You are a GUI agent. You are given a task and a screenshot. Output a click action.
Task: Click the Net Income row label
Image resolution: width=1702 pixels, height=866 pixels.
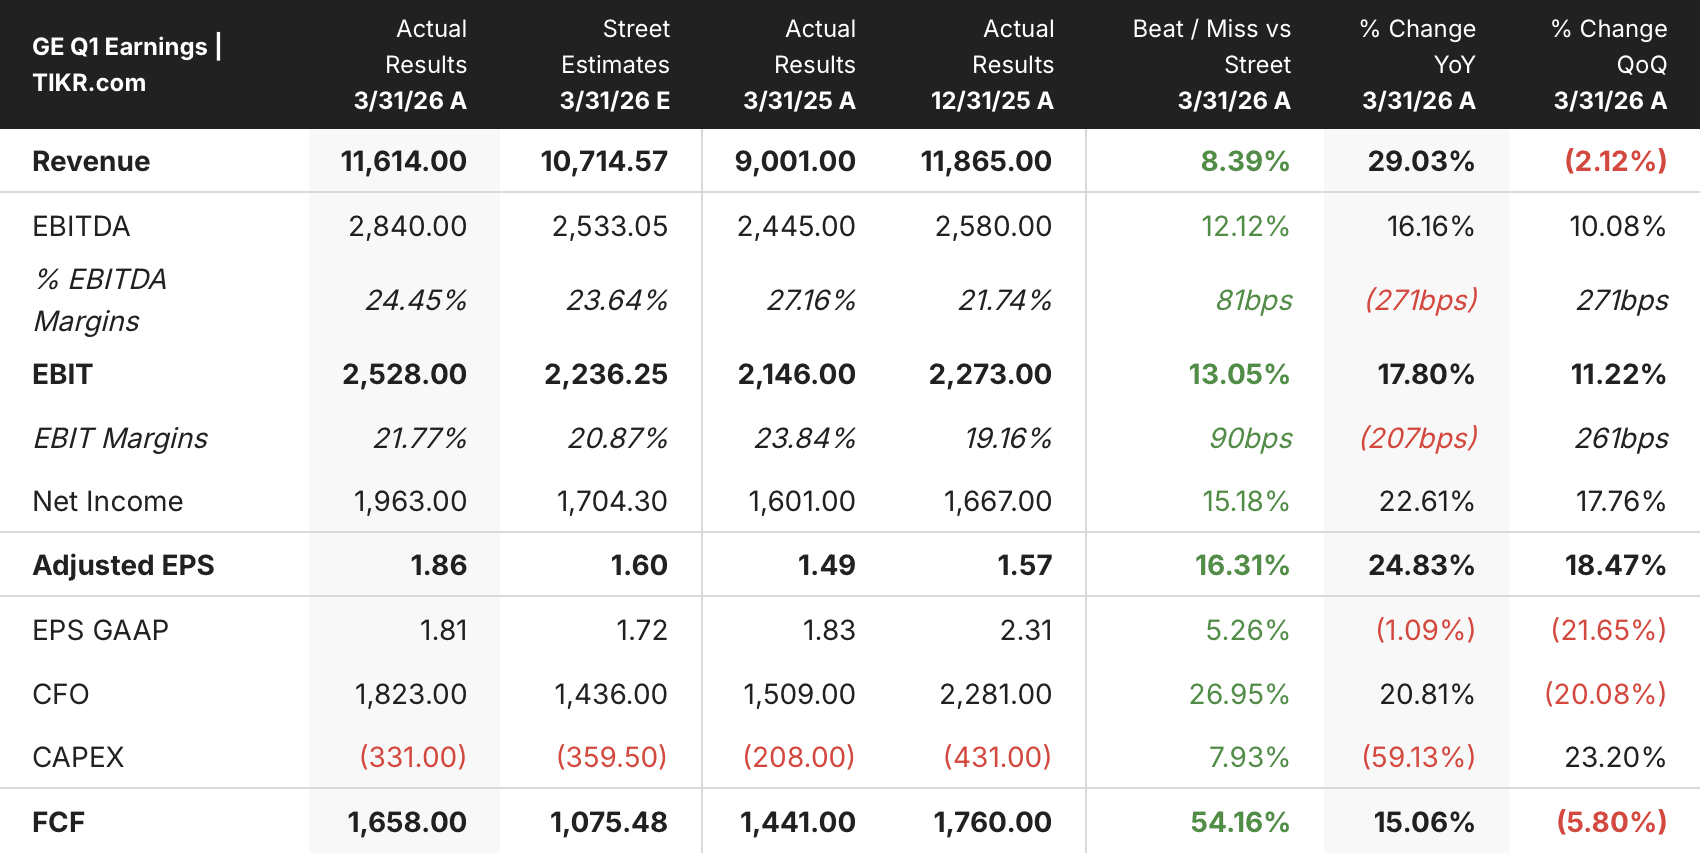[x=108, y=501]
